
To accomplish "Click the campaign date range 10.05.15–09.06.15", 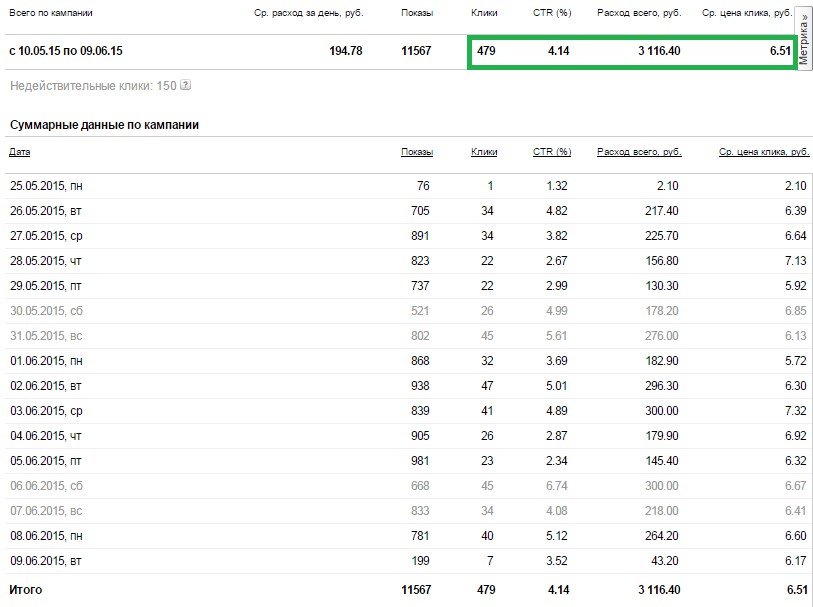I will [72, 50].
